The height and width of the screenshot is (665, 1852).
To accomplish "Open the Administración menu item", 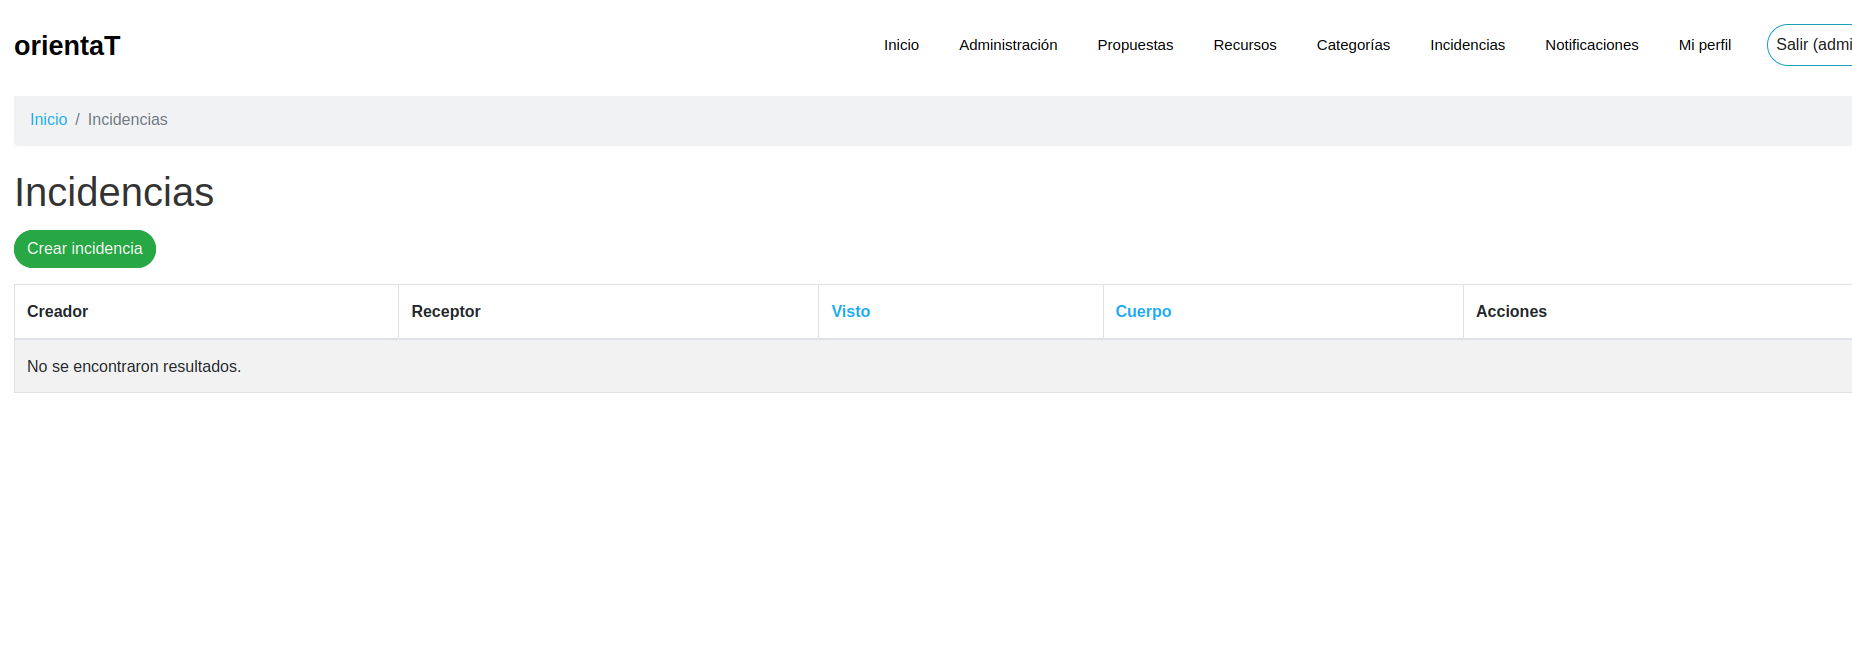I will click(1007, 45).
